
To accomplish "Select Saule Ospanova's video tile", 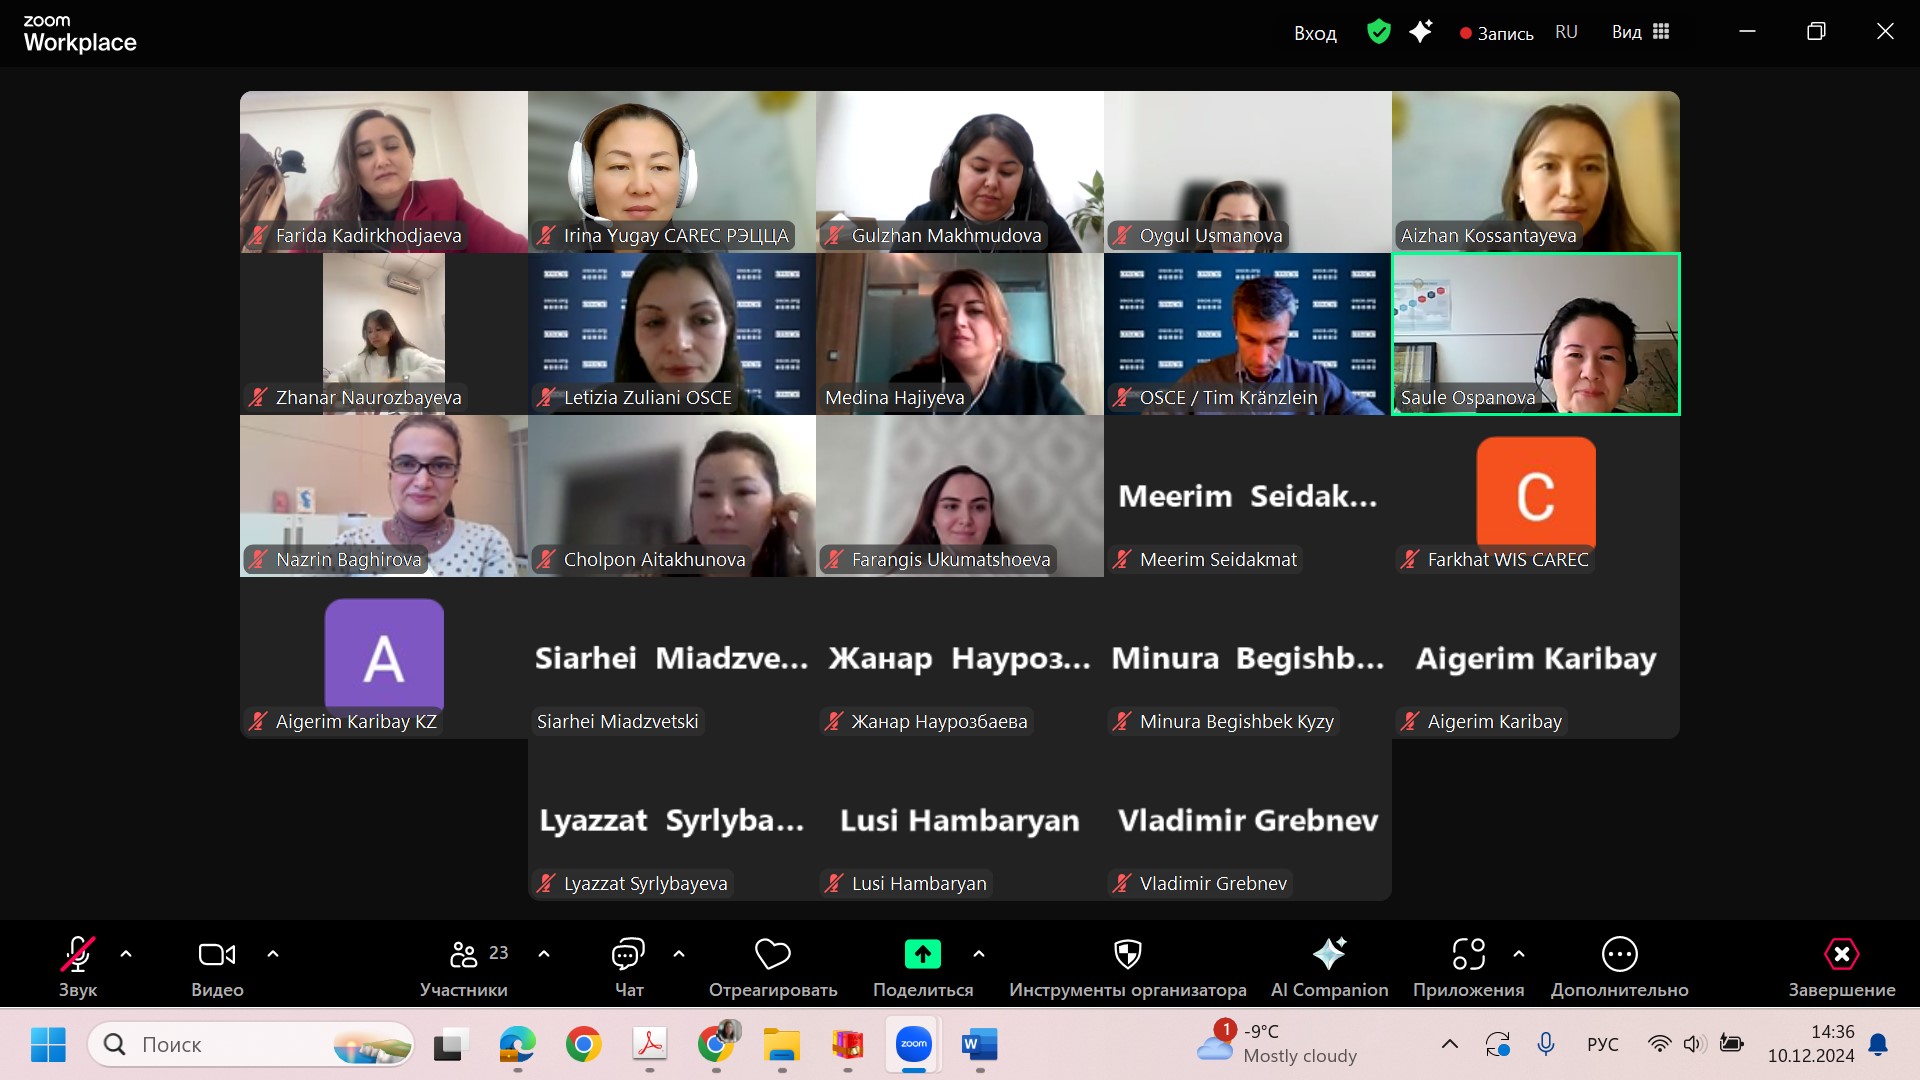I will coord(1535,334).
